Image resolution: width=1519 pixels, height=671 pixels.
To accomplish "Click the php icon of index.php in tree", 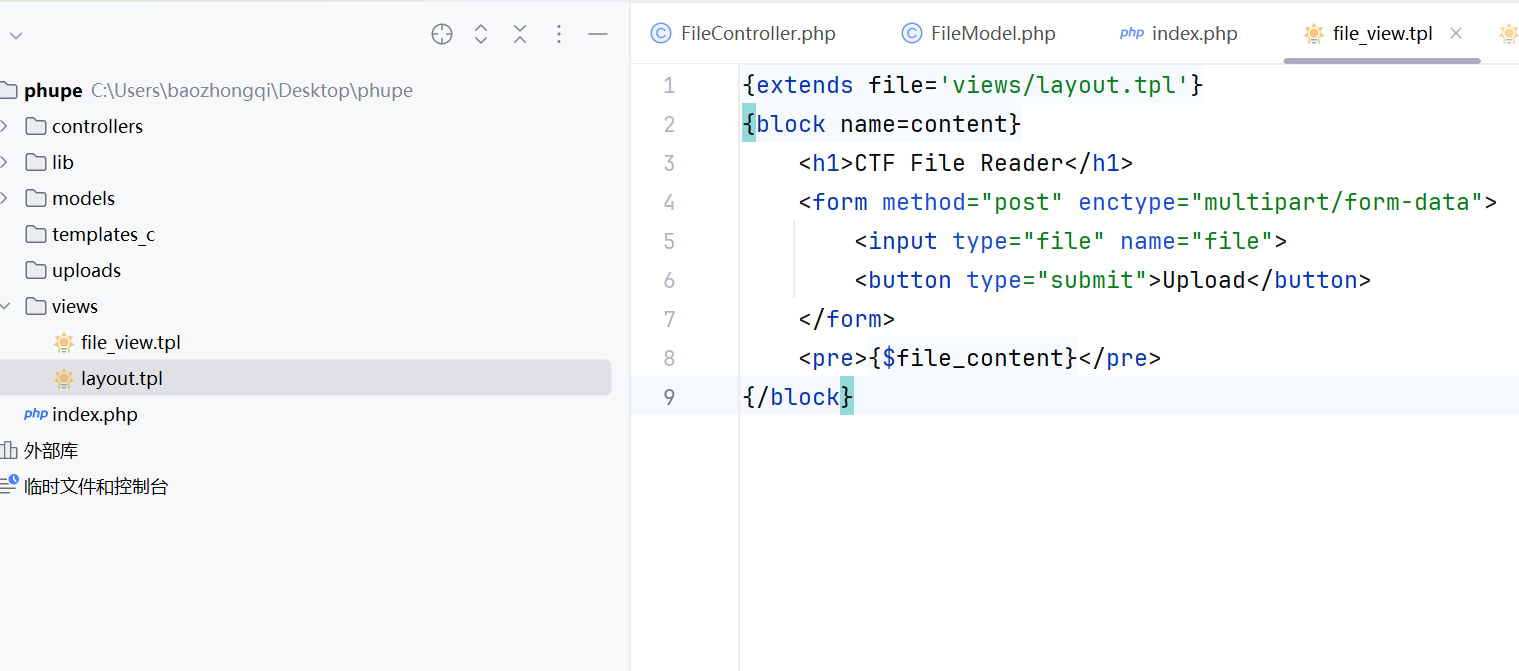I will point(36,414).
